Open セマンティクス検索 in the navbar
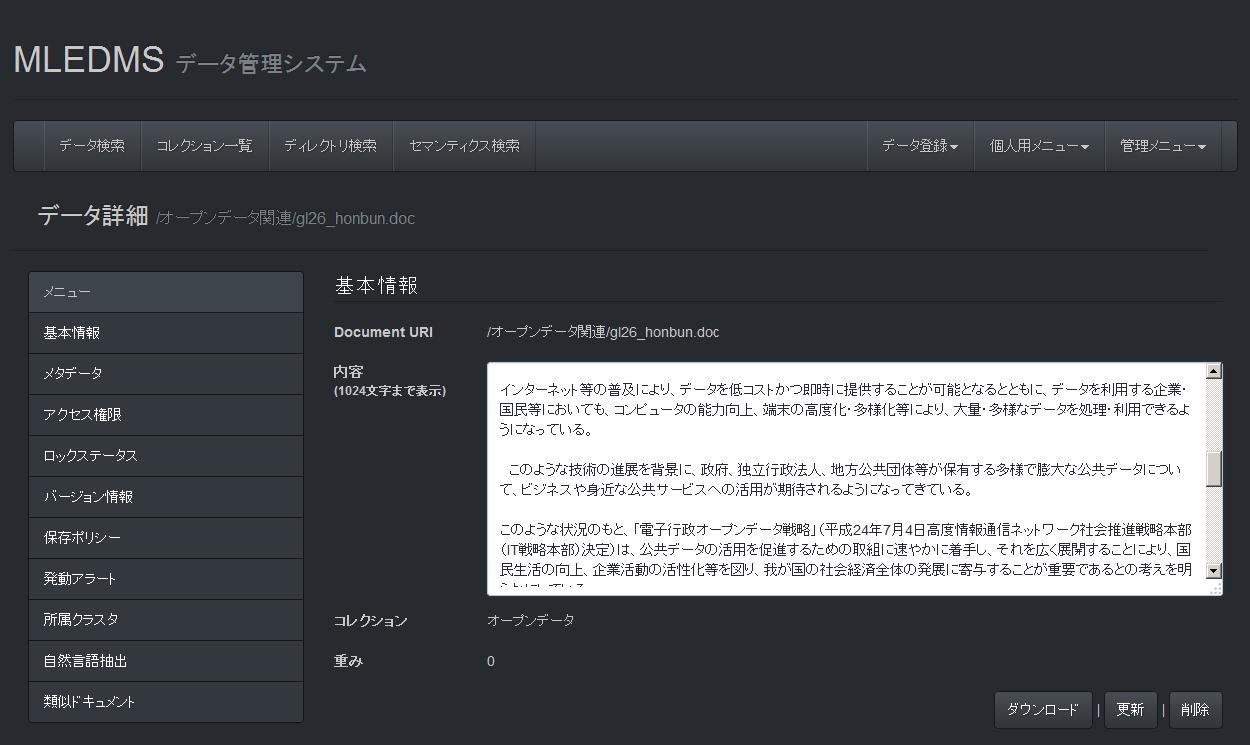 pyautogui.click(x=464, y=146)
